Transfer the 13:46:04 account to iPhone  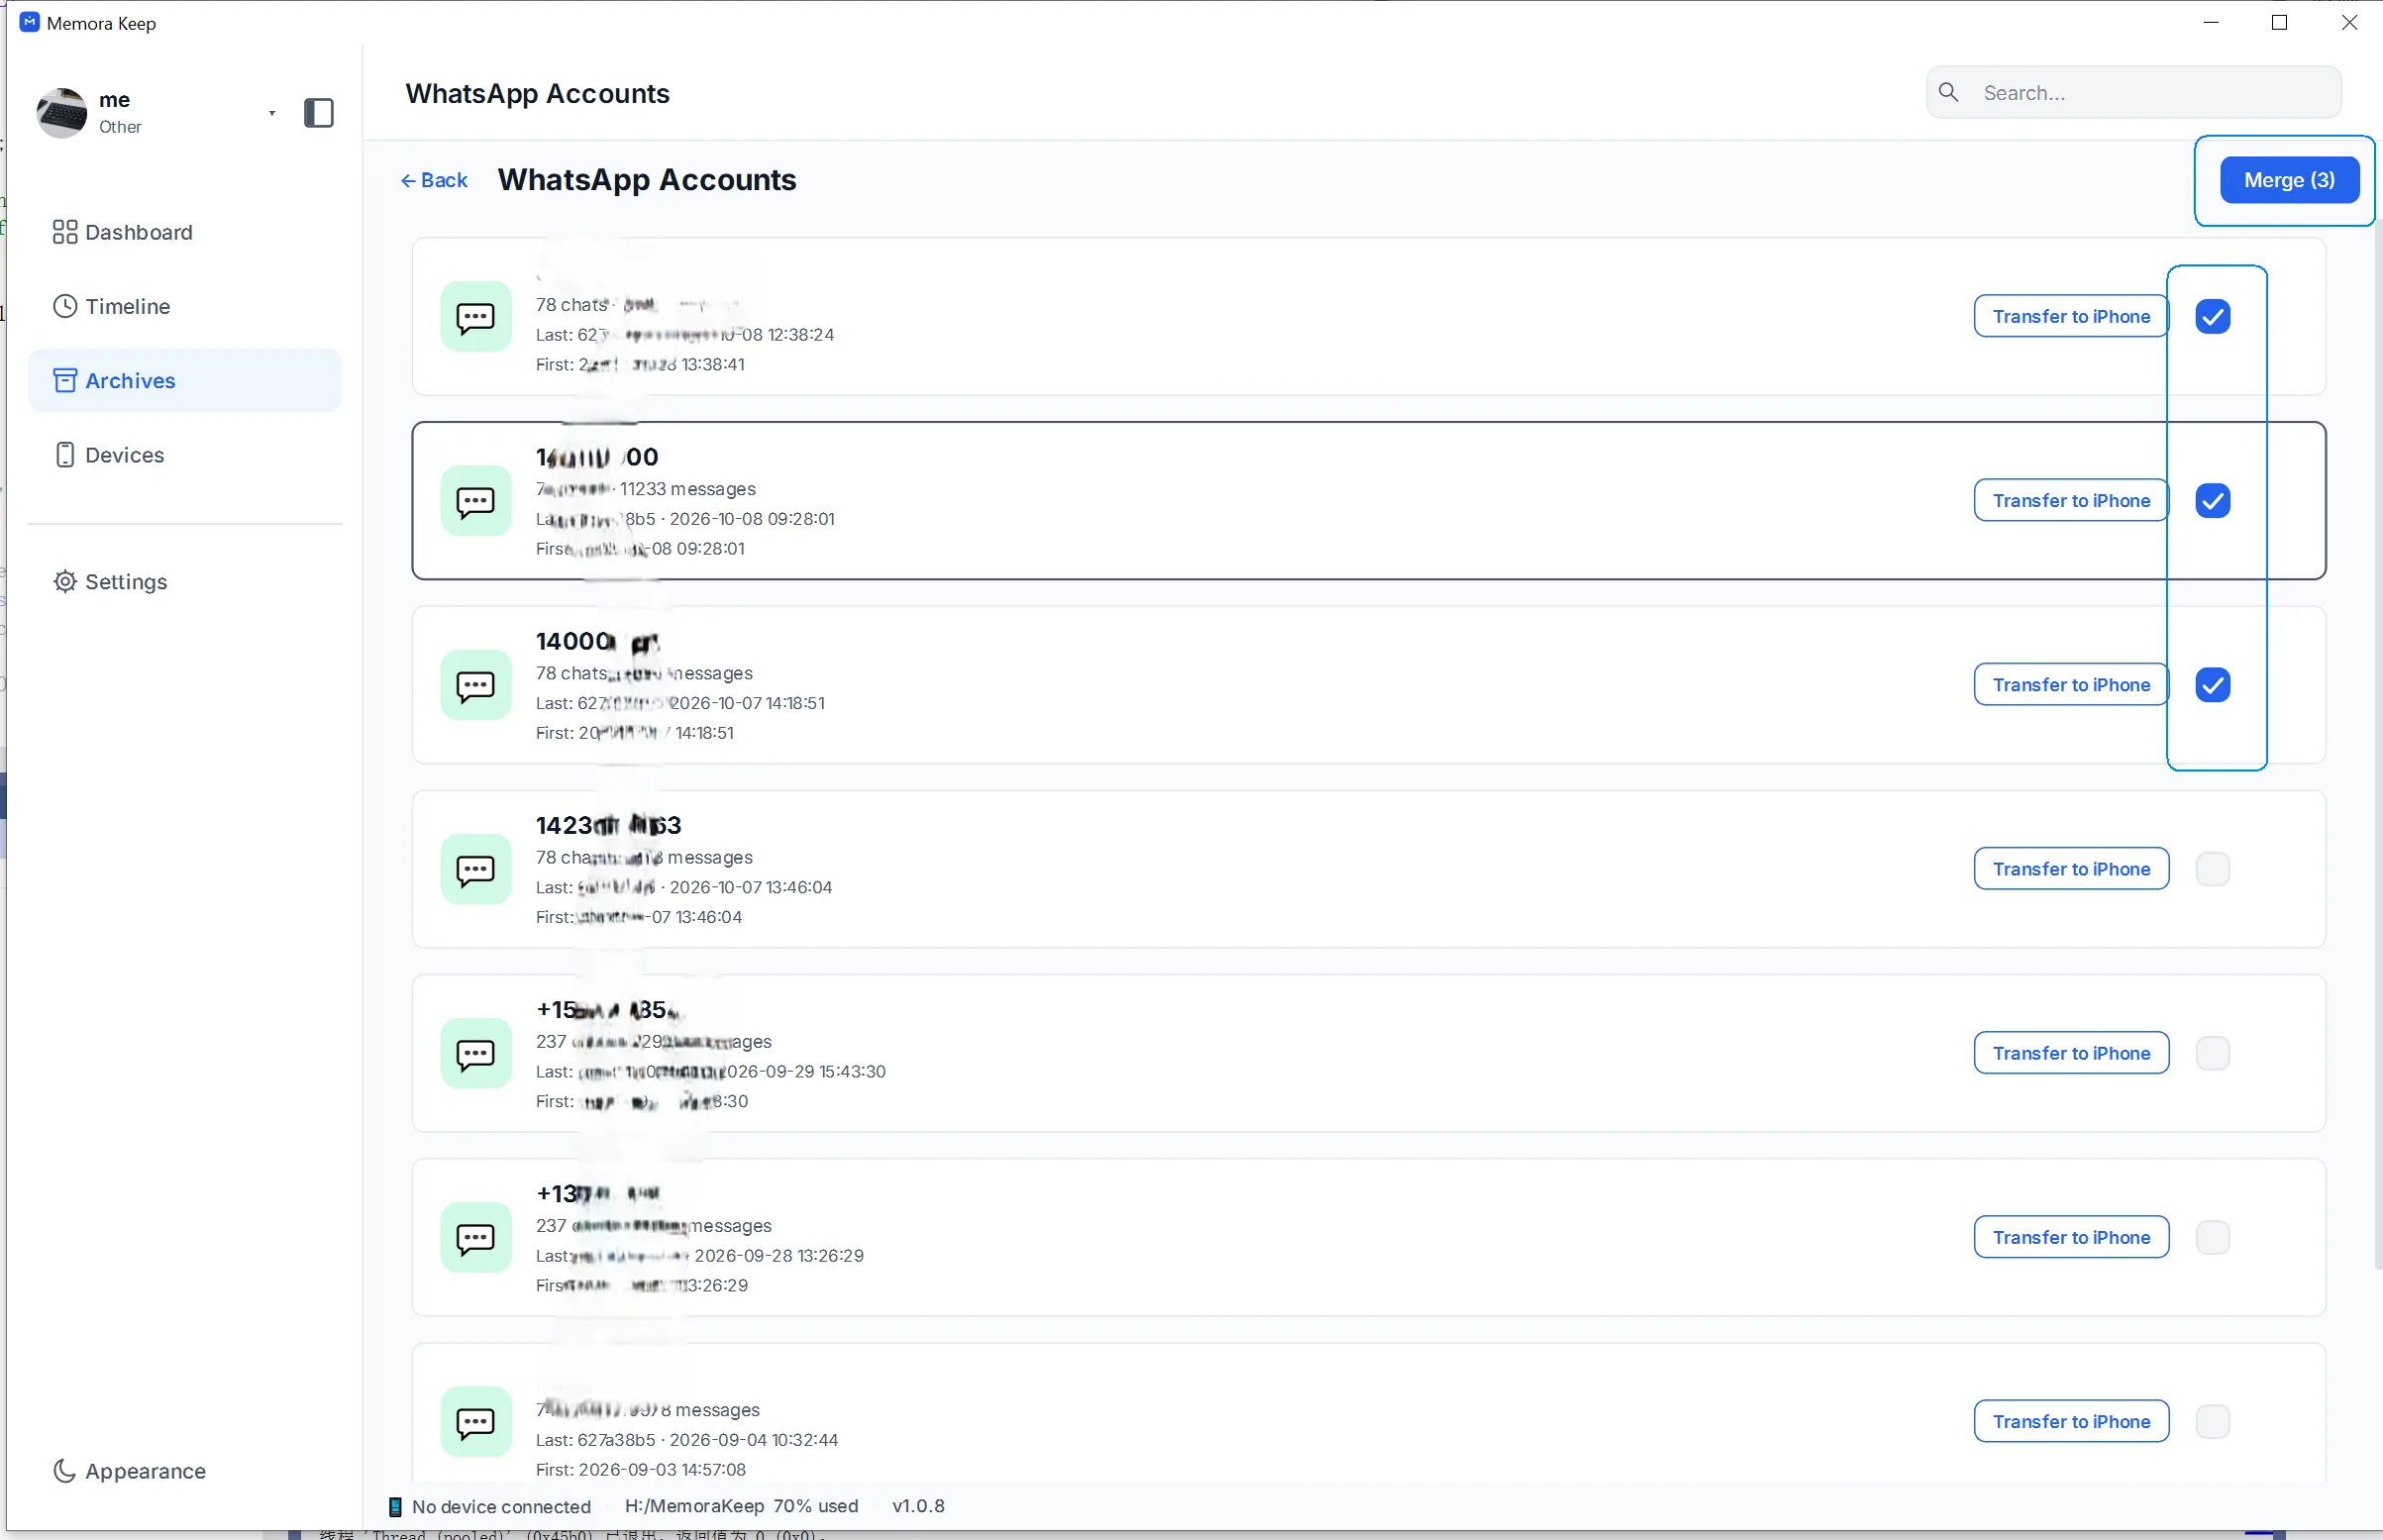click(x=2070, y=869)
